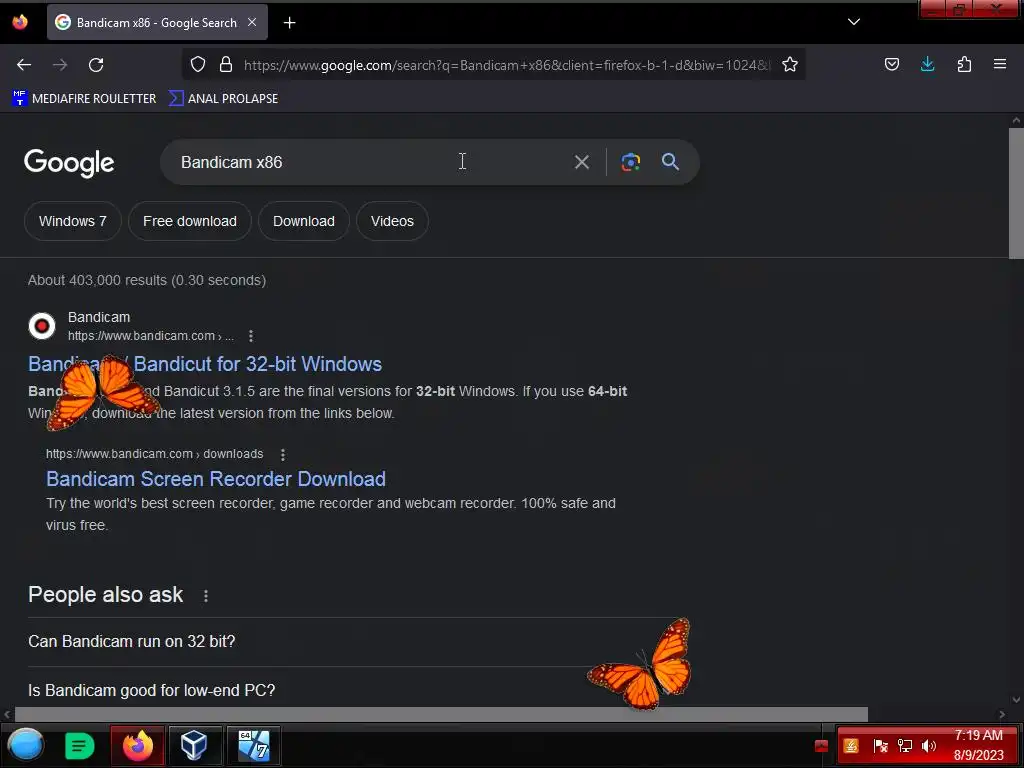This screenshot has width=1024, height=768.
Task: Click the Bandicam site favicon
Action: point(42,326)
